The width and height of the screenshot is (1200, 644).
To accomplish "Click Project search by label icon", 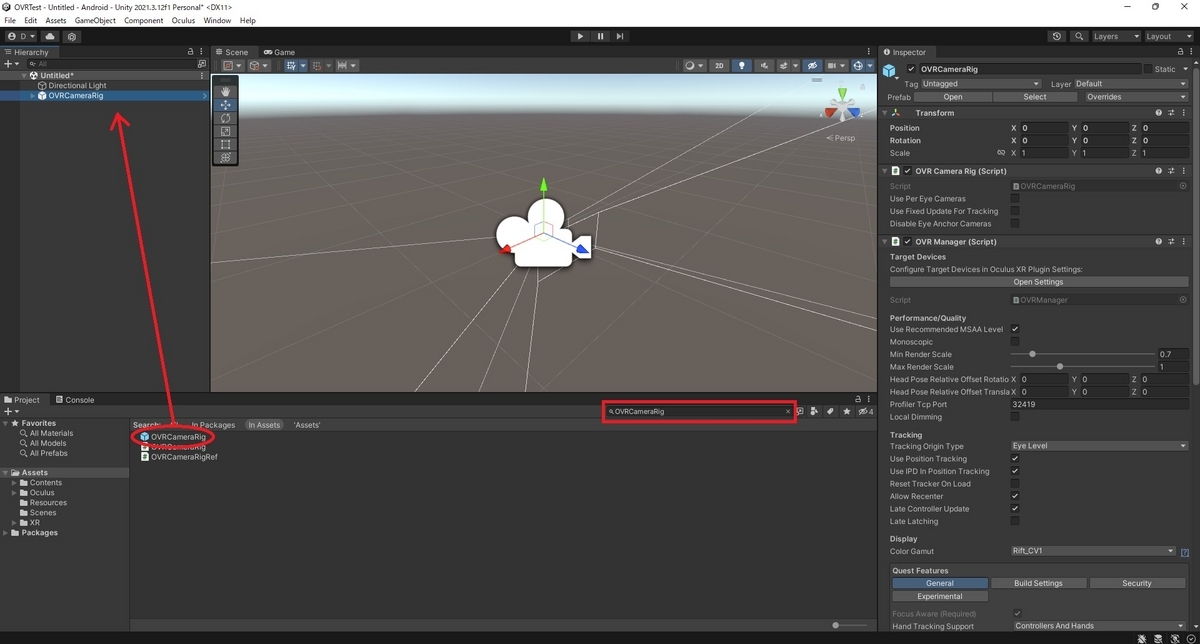I will pos(830,411).
